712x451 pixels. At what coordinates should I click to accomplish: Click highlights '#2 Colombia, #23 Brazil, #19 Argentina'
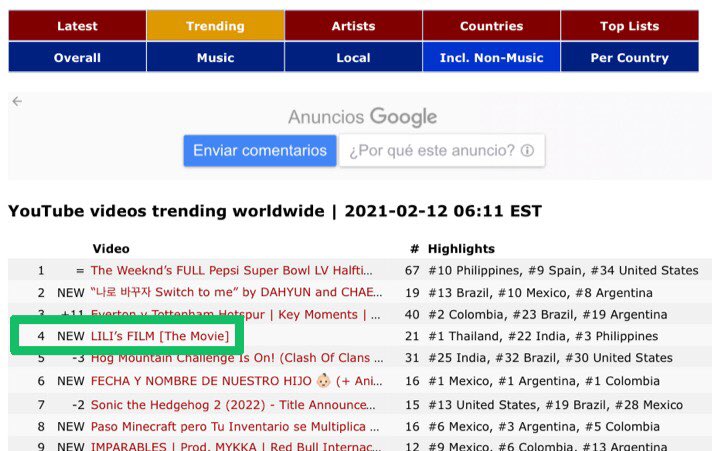(x=548, y=314)
